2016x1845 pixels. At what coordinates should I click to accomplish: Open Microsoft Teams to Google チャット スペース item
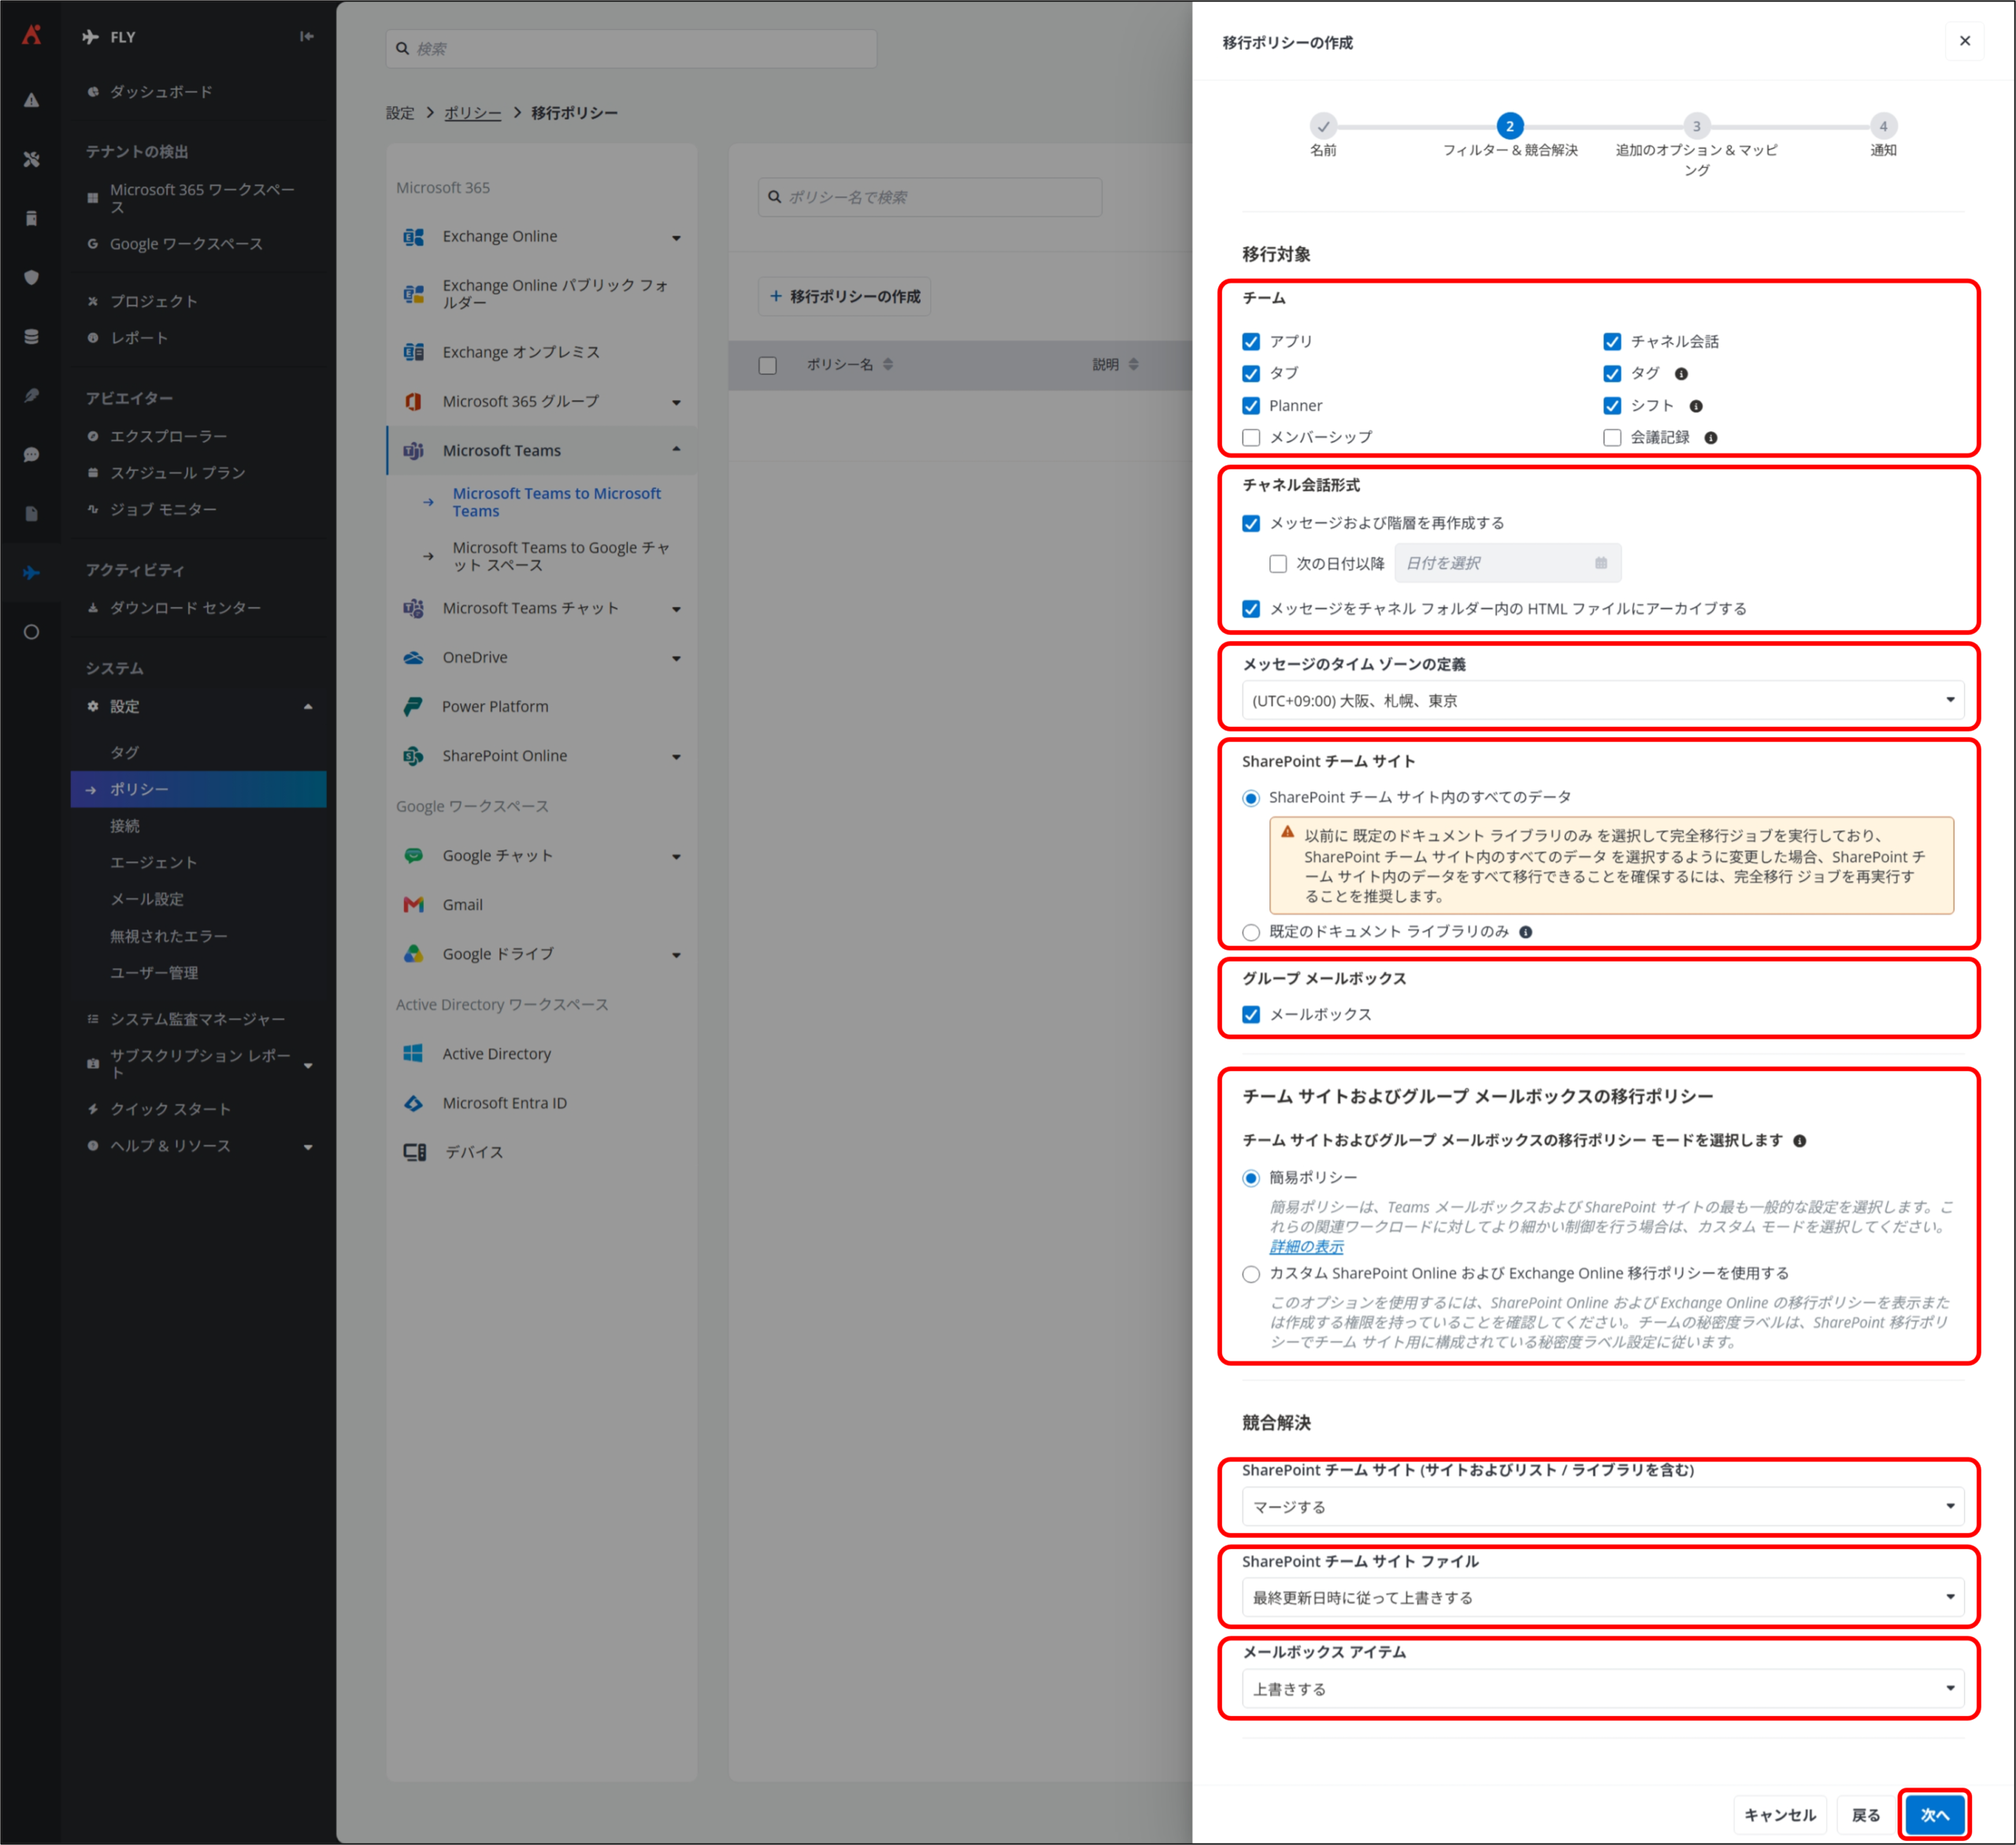point(560,557)
